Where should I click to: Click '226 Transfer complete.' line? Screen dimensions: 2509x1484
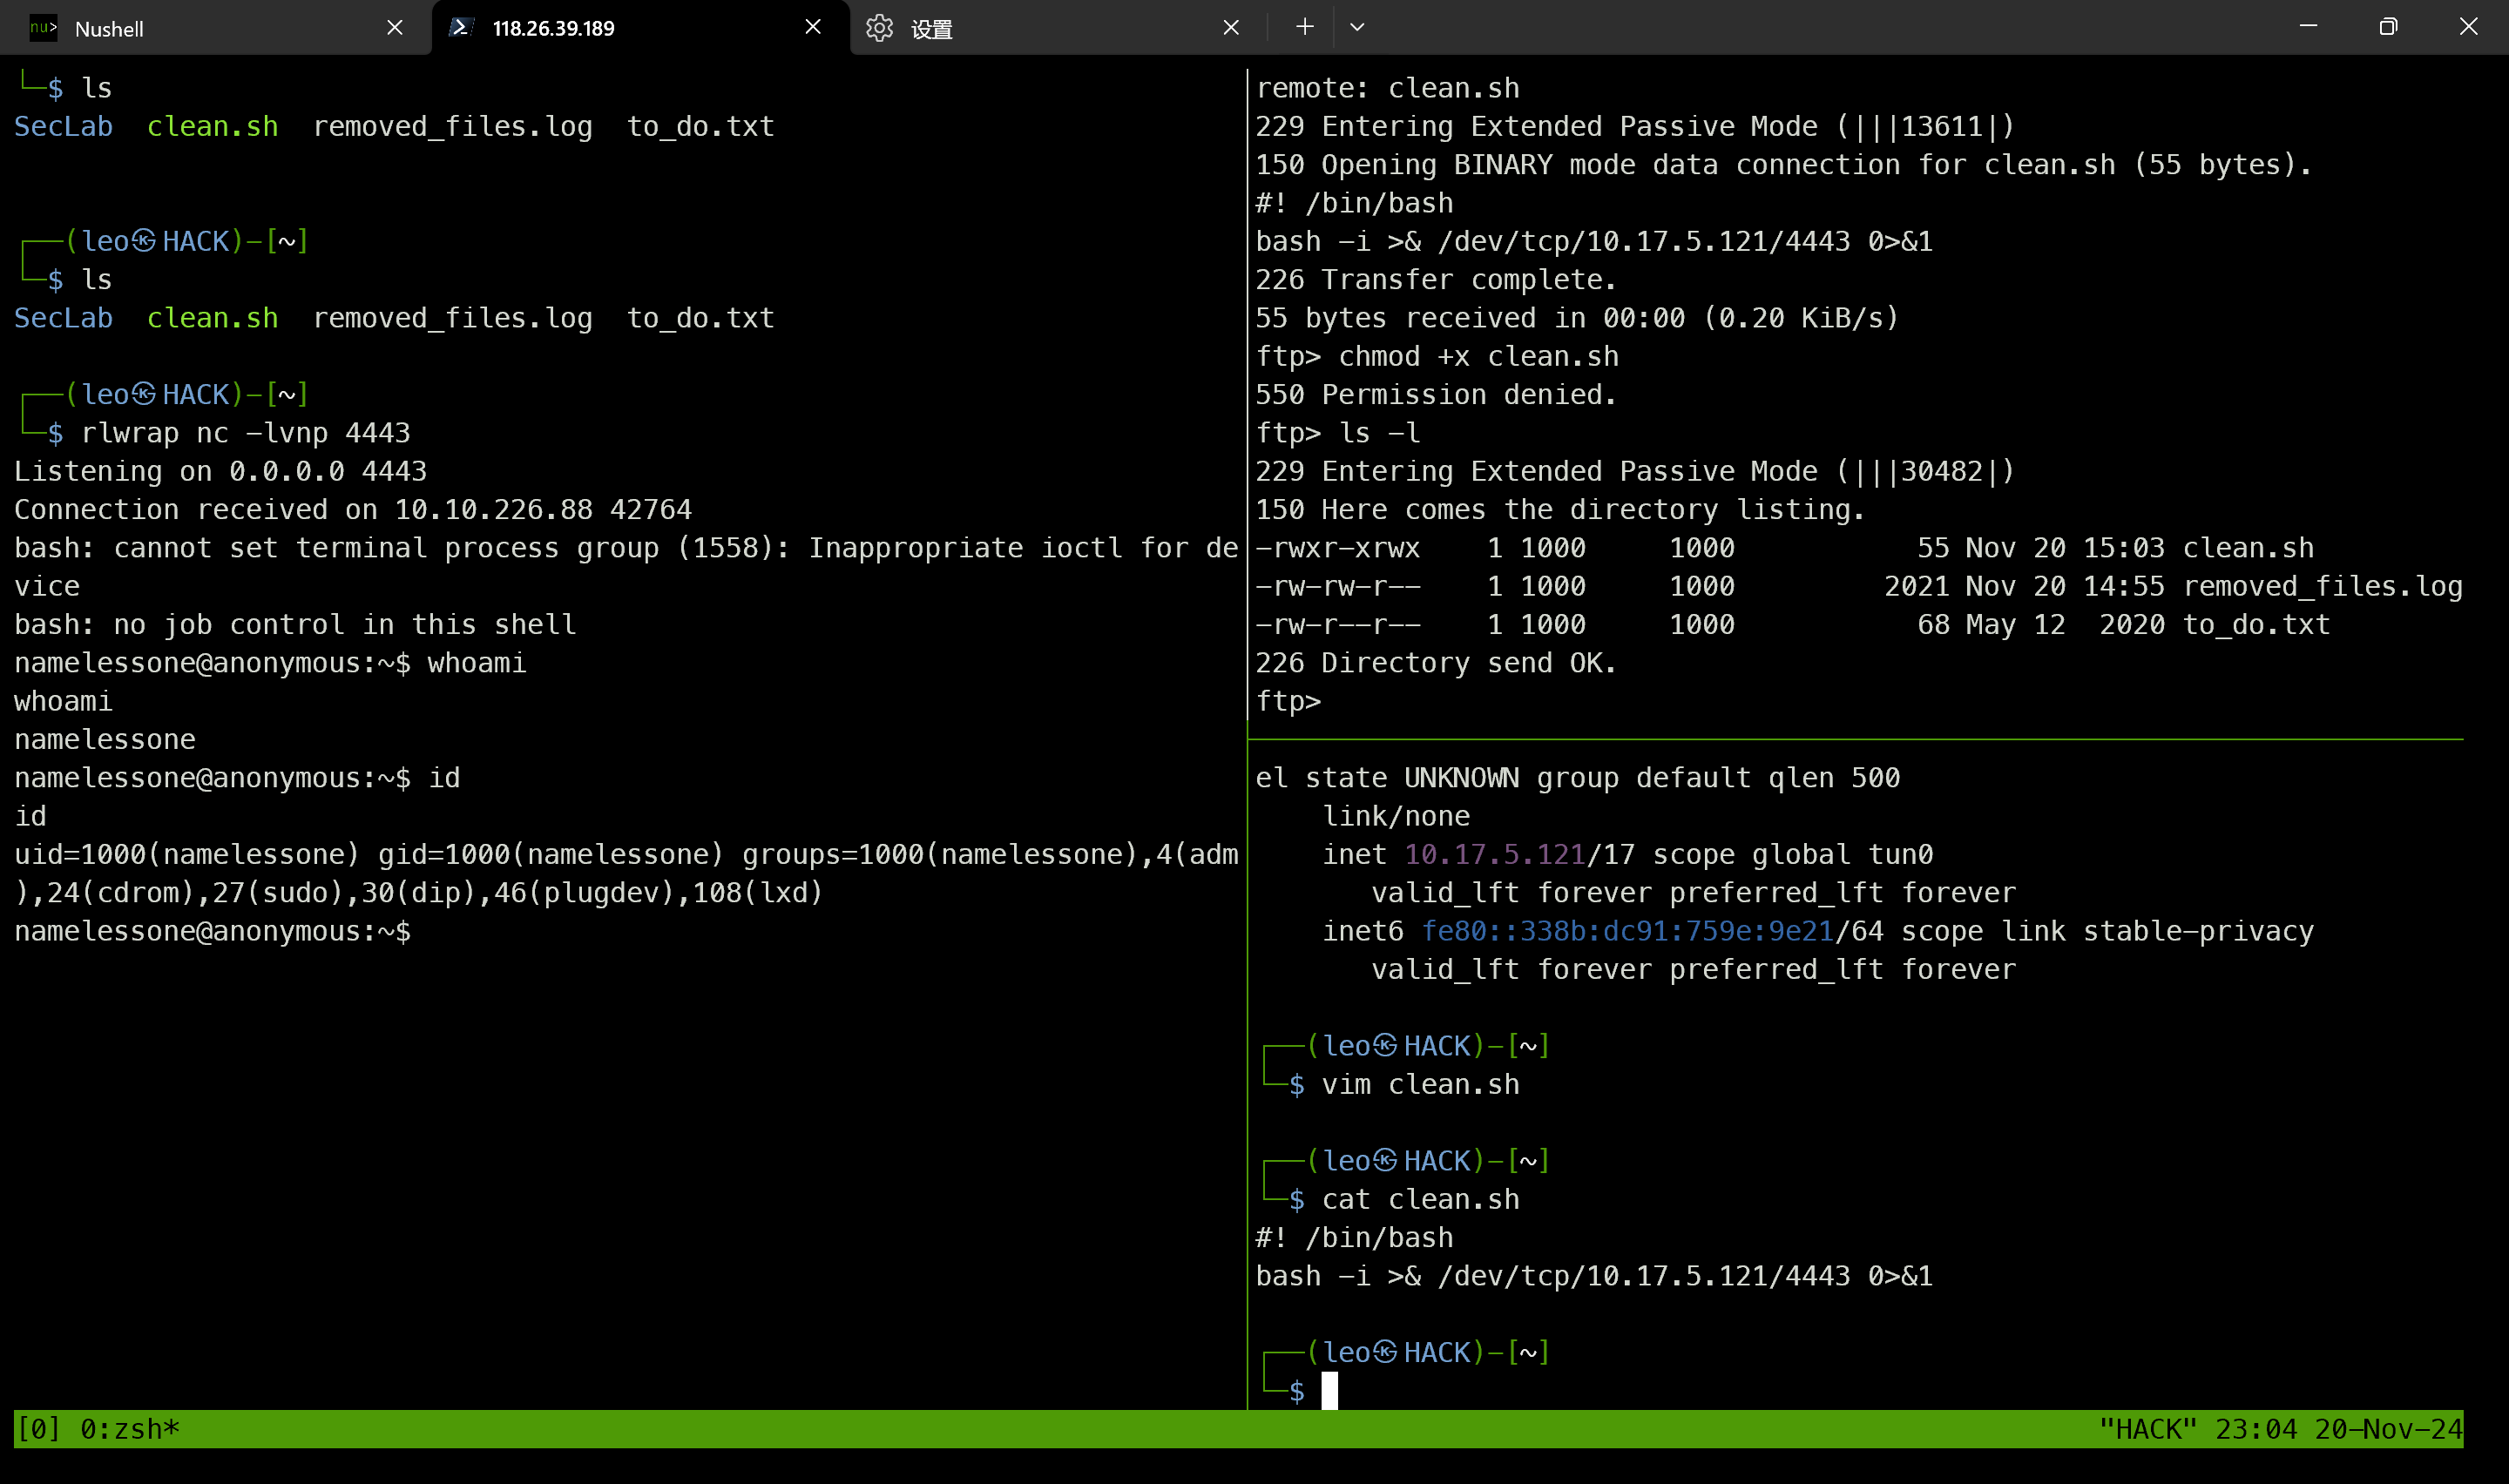click(1436, 279)
